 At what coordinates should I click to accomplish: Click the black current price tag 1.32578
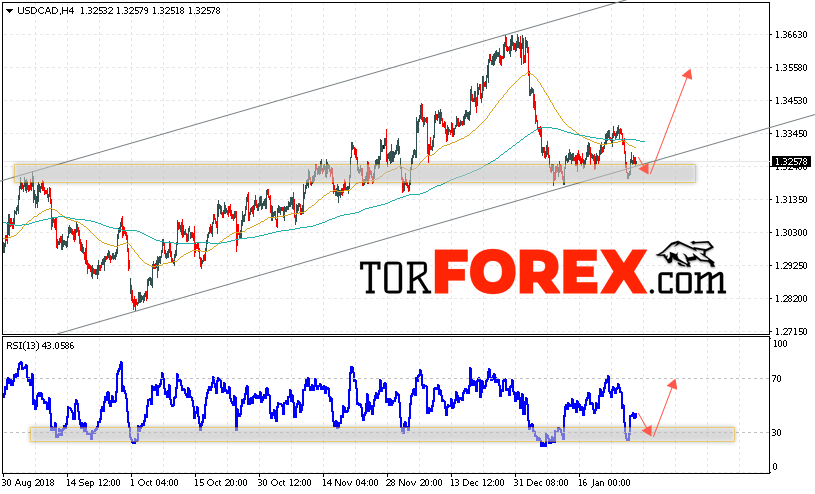pyautogui.click(x=791, y=162)
